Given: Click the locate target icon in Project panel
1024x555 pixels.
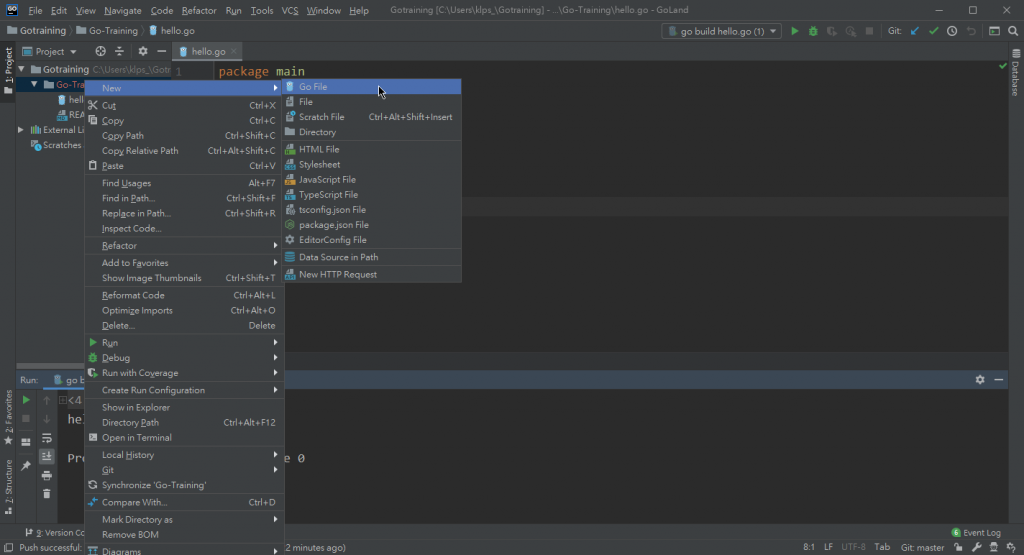Looking at the screenshot, I should pos(100,51).
